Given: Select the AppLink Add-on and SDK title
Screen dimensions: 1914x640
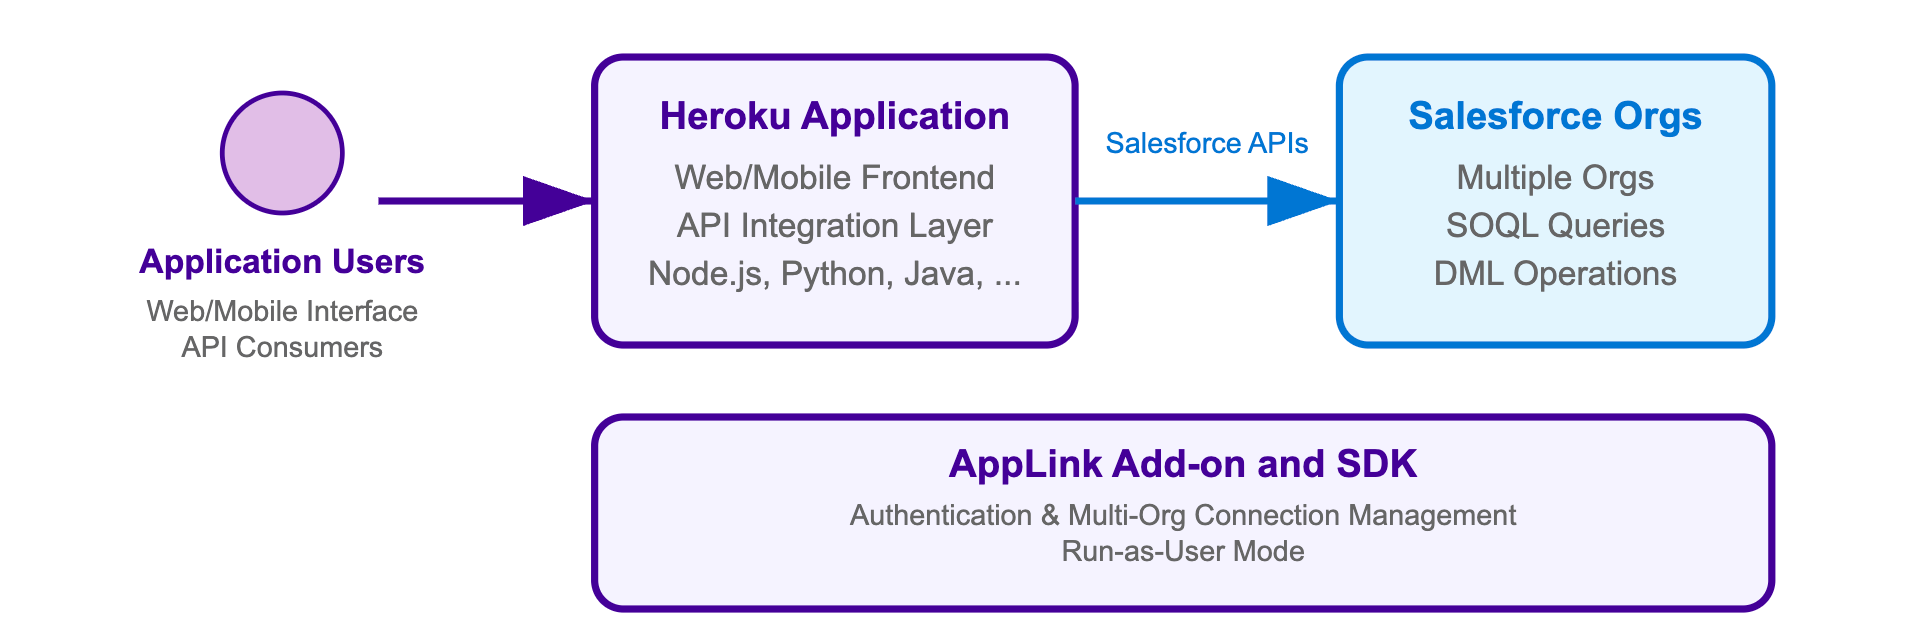Looking at the screenshot, I should pyautogui.click(x=1183, y=464).
